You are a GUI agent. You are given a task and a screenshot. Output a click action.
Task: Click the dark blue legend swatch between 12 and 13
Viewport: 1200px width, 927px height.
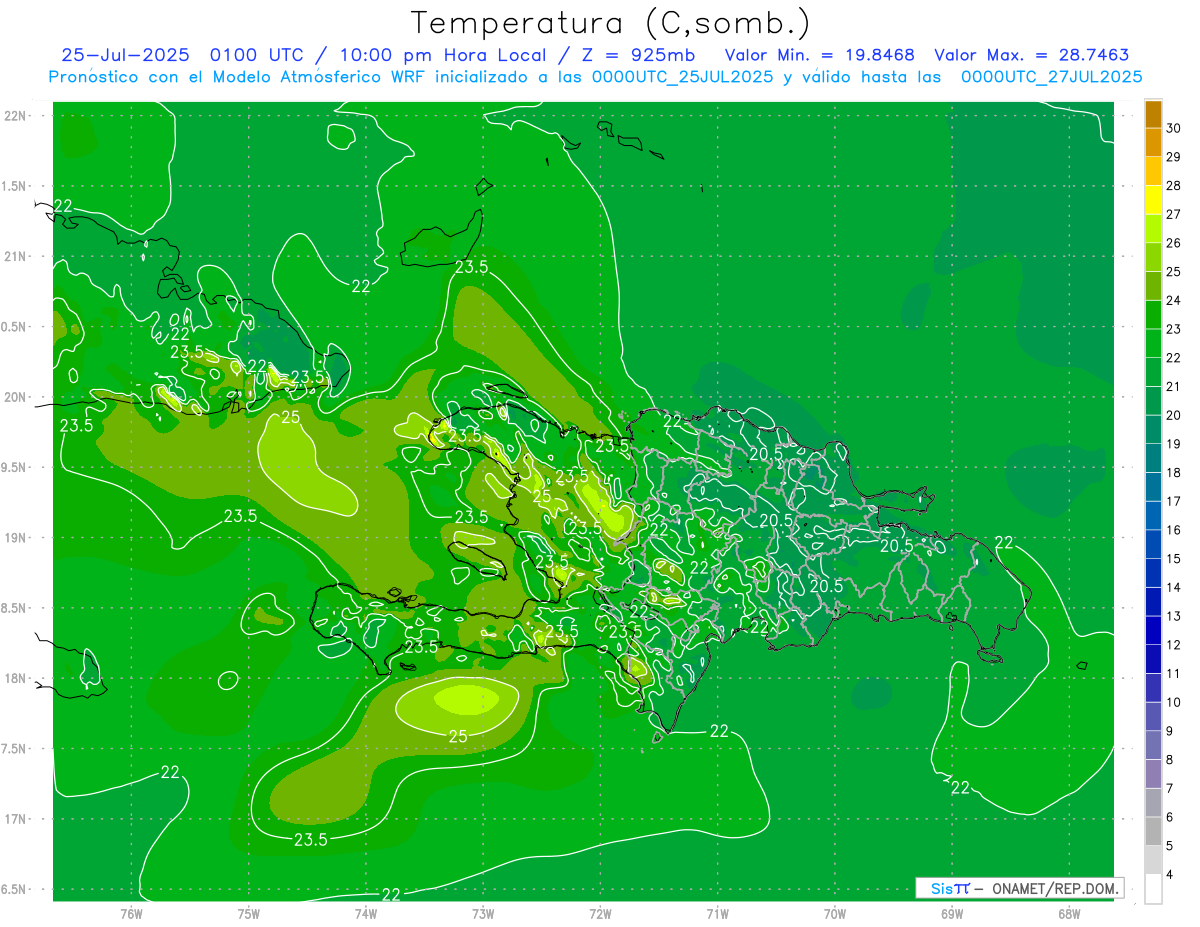1153,630
